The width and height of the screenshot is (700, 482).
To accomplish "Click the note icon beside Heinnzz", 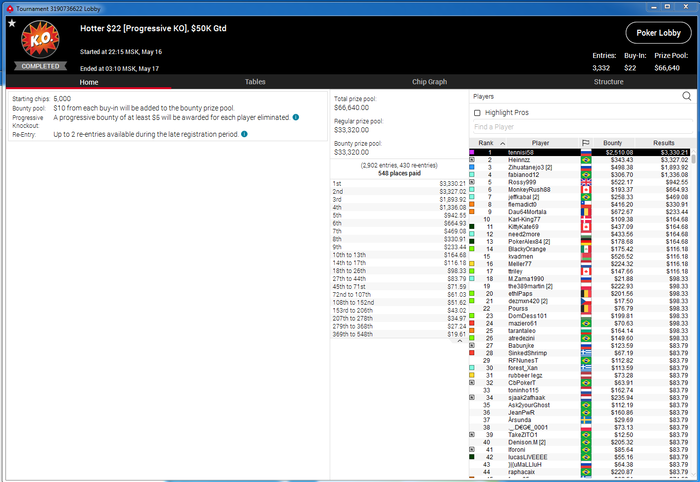I will point(472,160).
